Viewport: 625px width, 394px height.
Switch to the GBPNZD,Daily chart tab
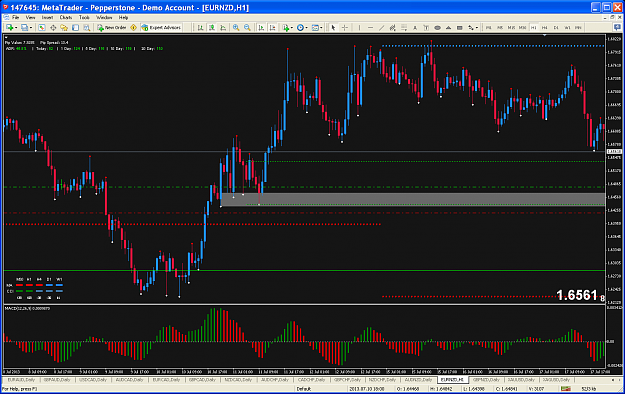tap(487, 380)
